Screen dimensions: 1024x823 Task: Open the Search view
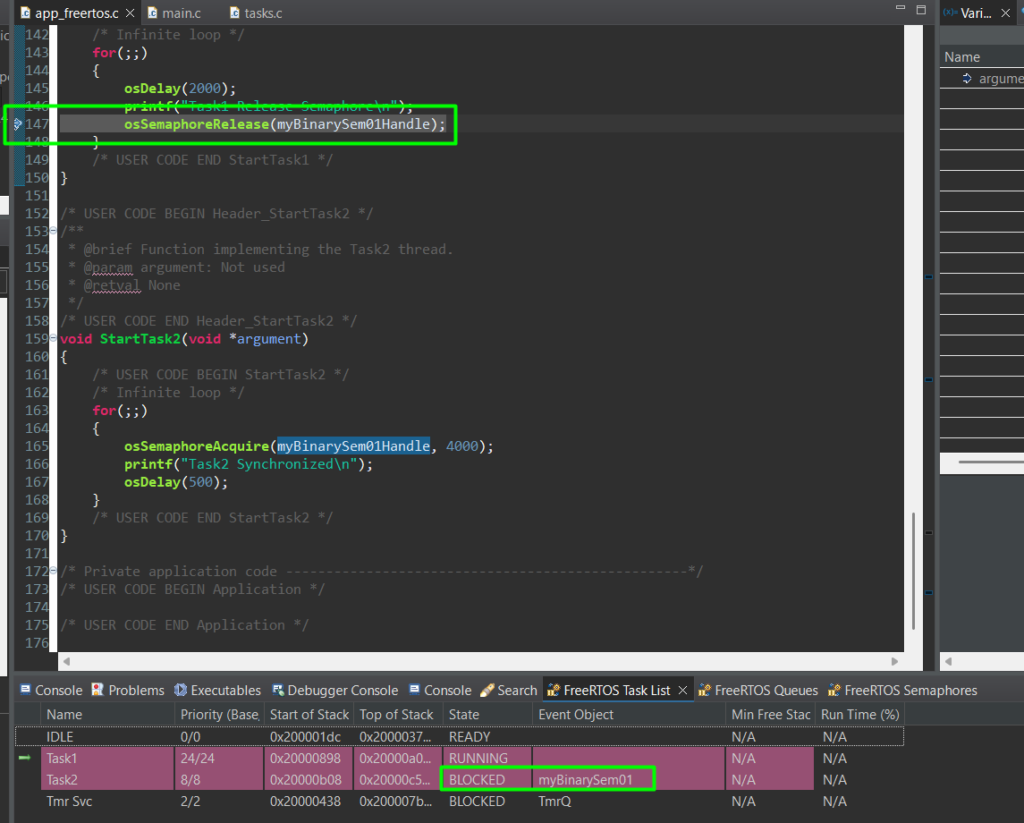(516, 690)
